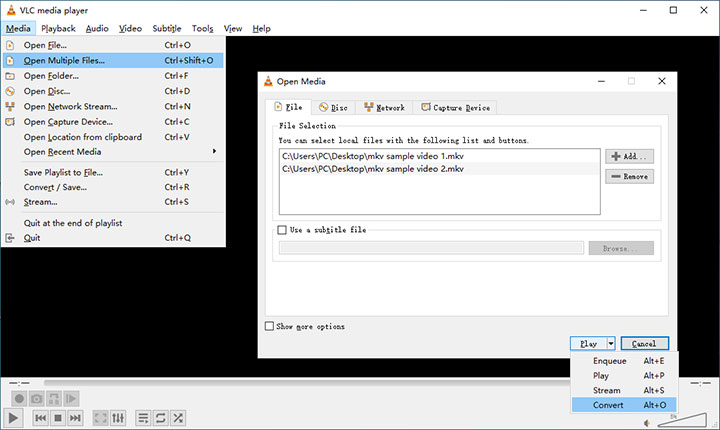Take a snapshot with the camera icon

tap(36, 398)
